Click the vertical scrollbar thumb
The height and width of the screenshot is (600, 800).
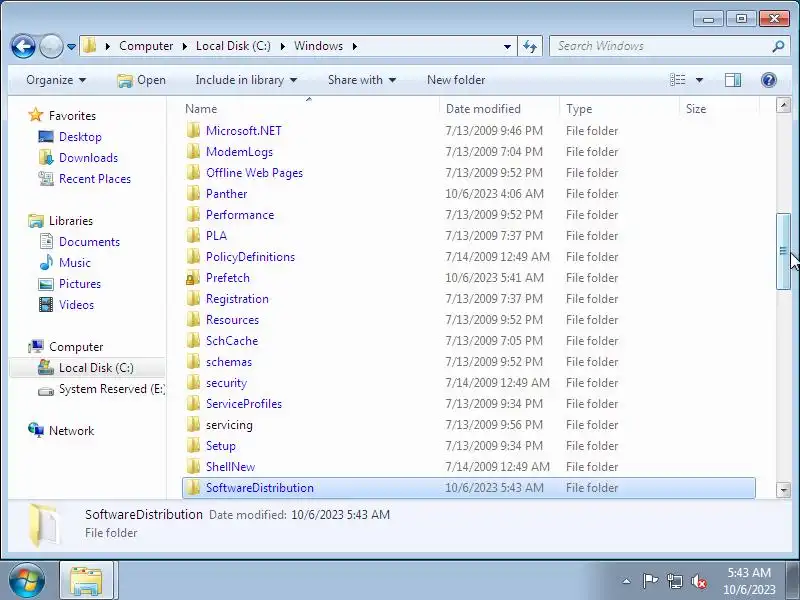tap(783, 252)
